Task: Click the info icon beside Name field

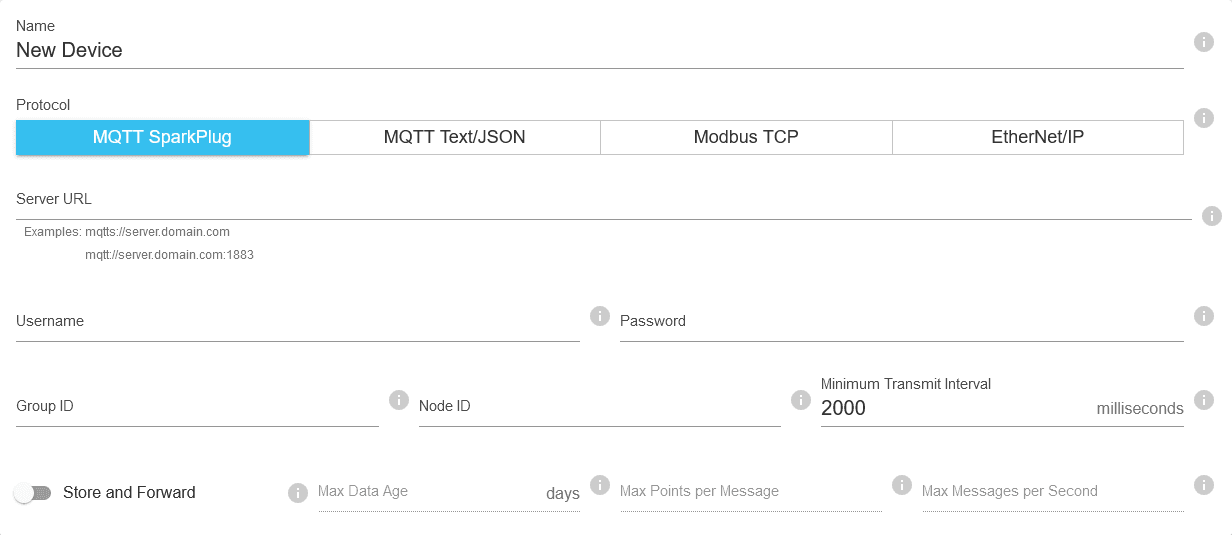Action: point(1204,42)
